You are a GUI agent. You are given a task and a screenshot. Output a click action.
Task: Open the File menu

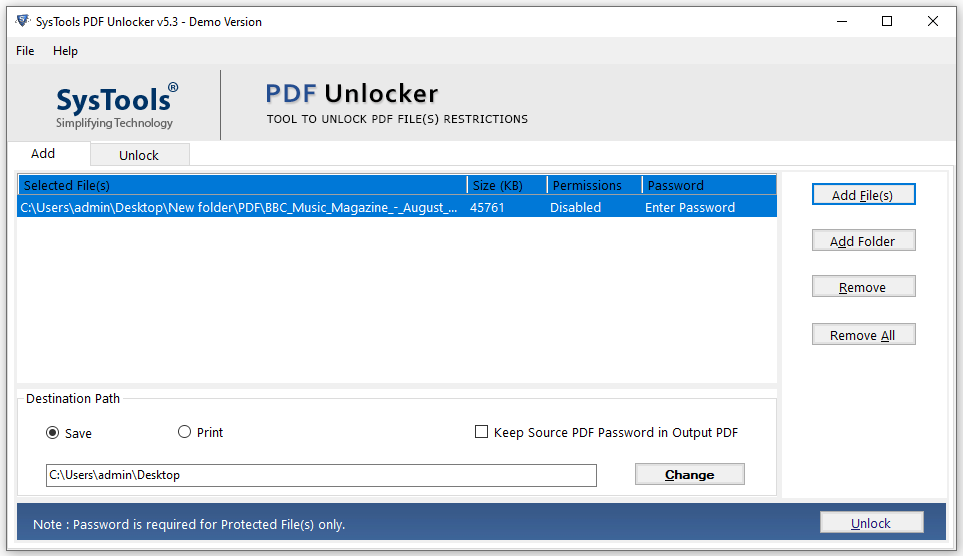[25, 51]
